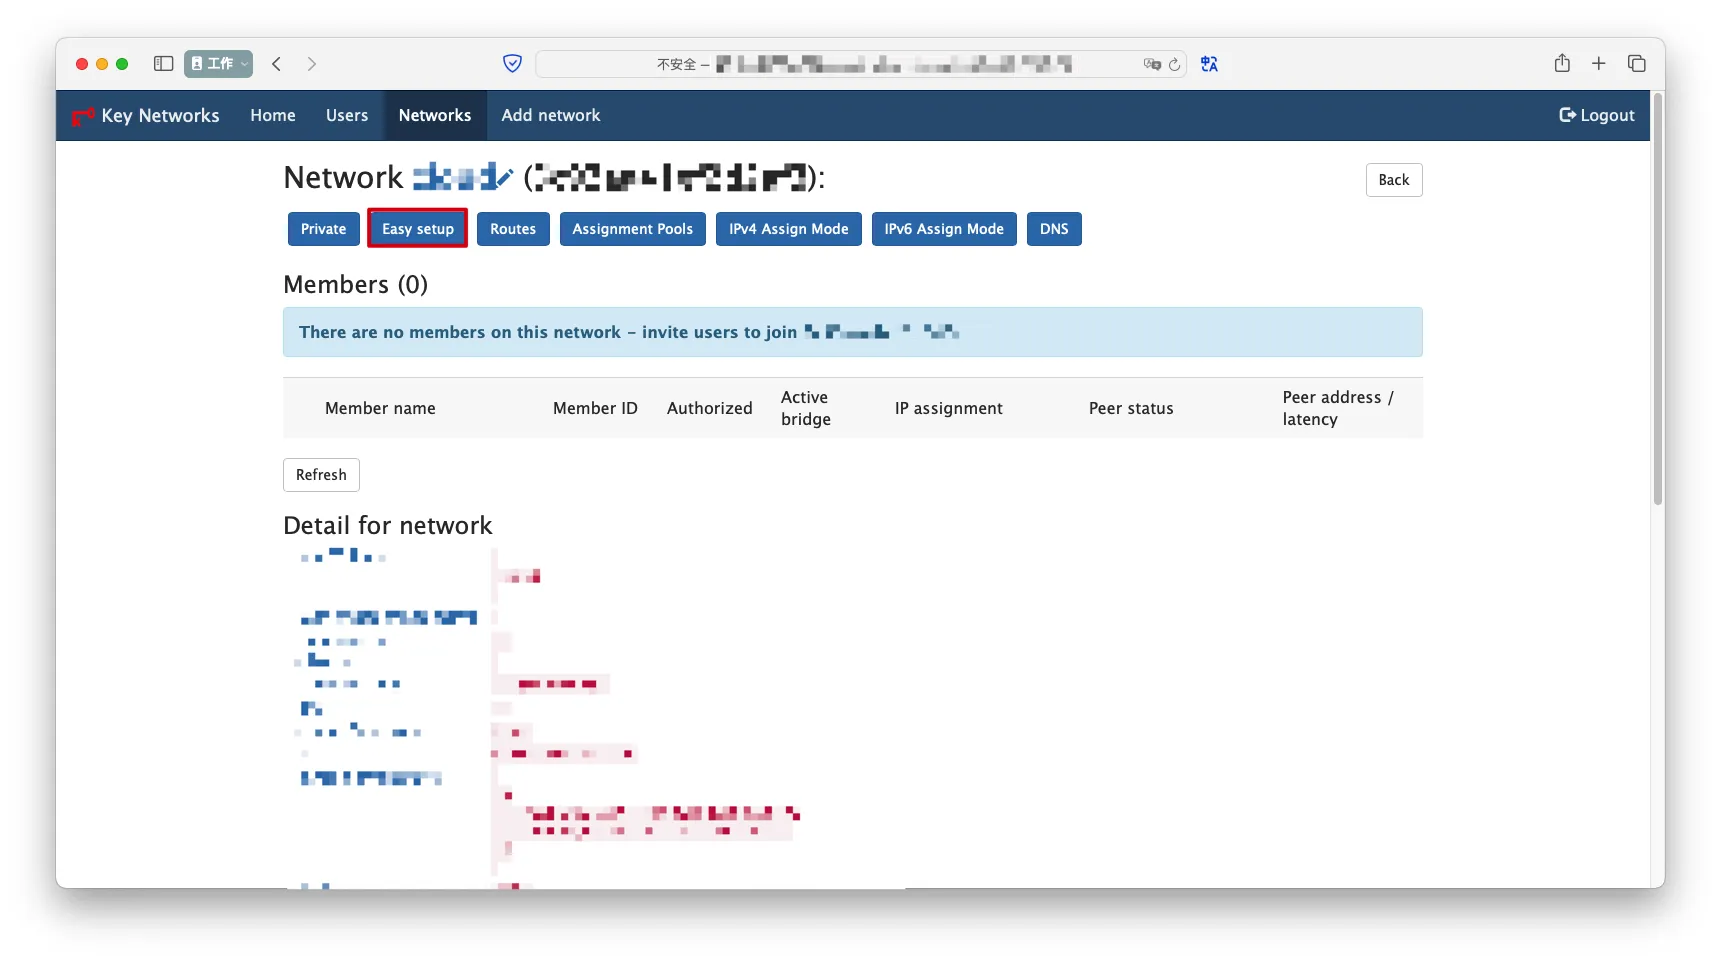Go back with browser arrow
The image size is (1721, 962).
tap(277, 64)
